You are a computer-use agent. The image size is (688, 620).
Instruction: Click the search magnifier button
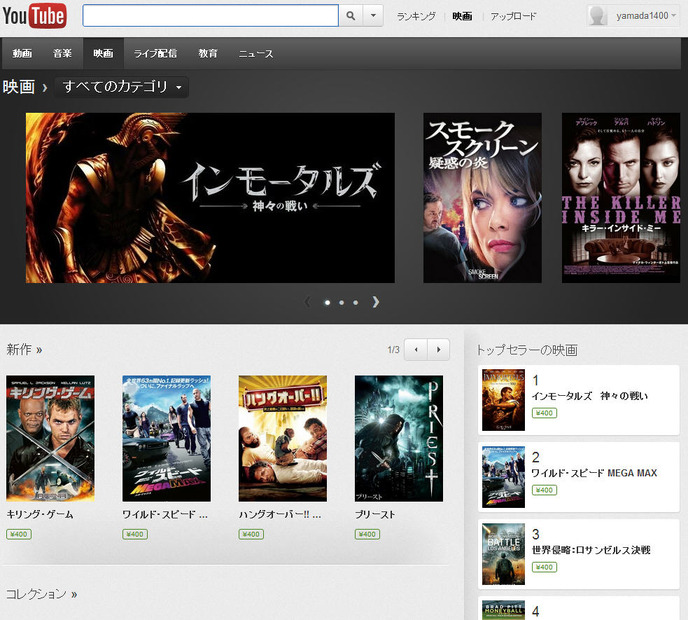pos(351,16)
